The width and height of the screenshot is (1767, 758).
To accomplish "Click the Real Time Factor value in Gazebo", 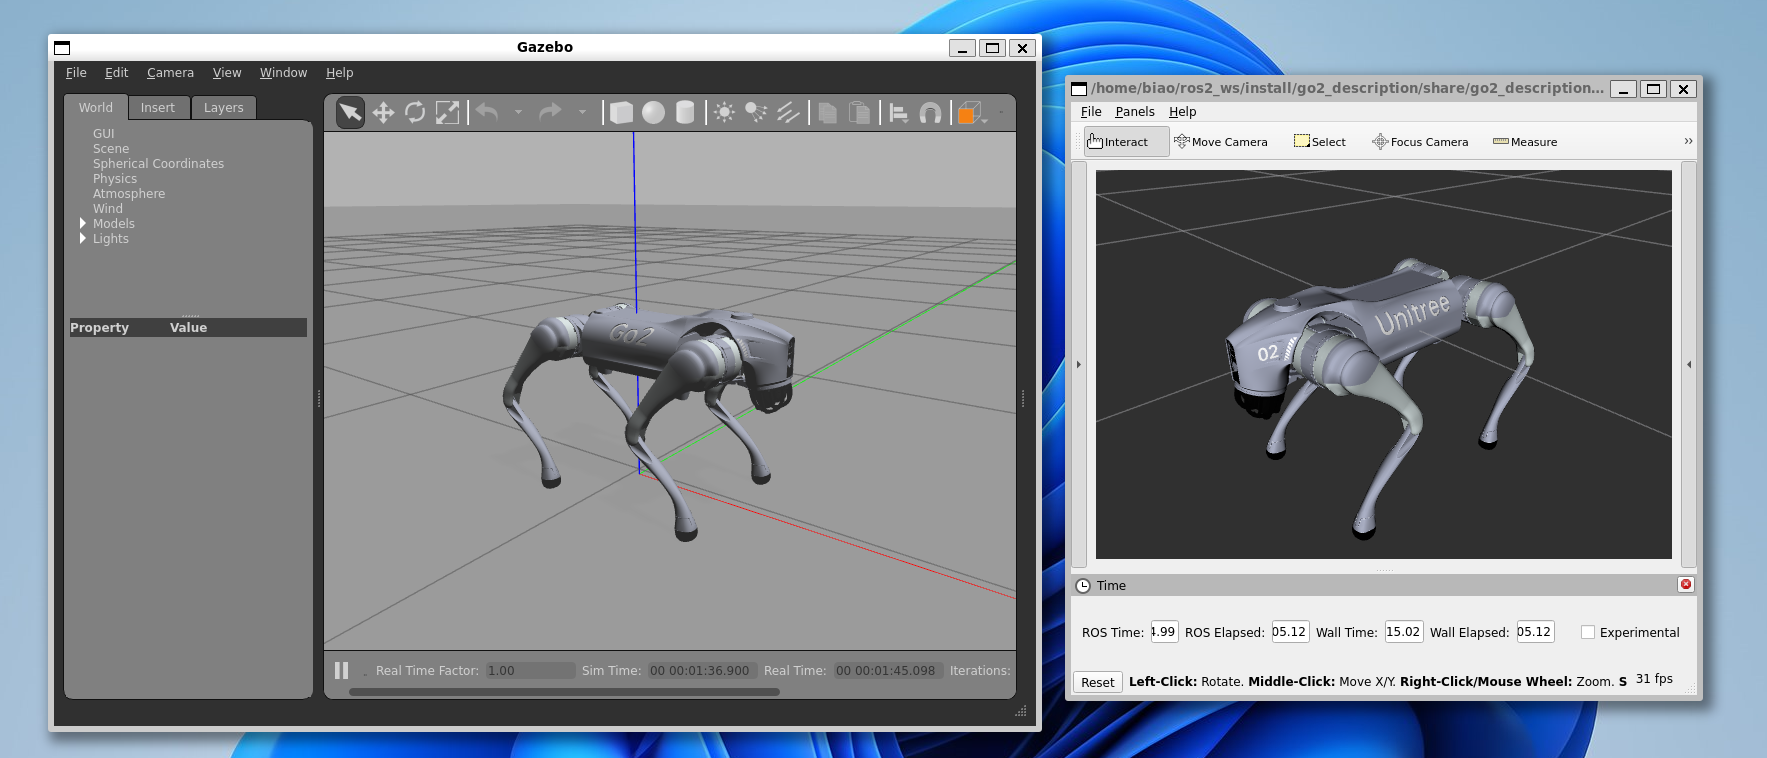I will click(531, 671).
